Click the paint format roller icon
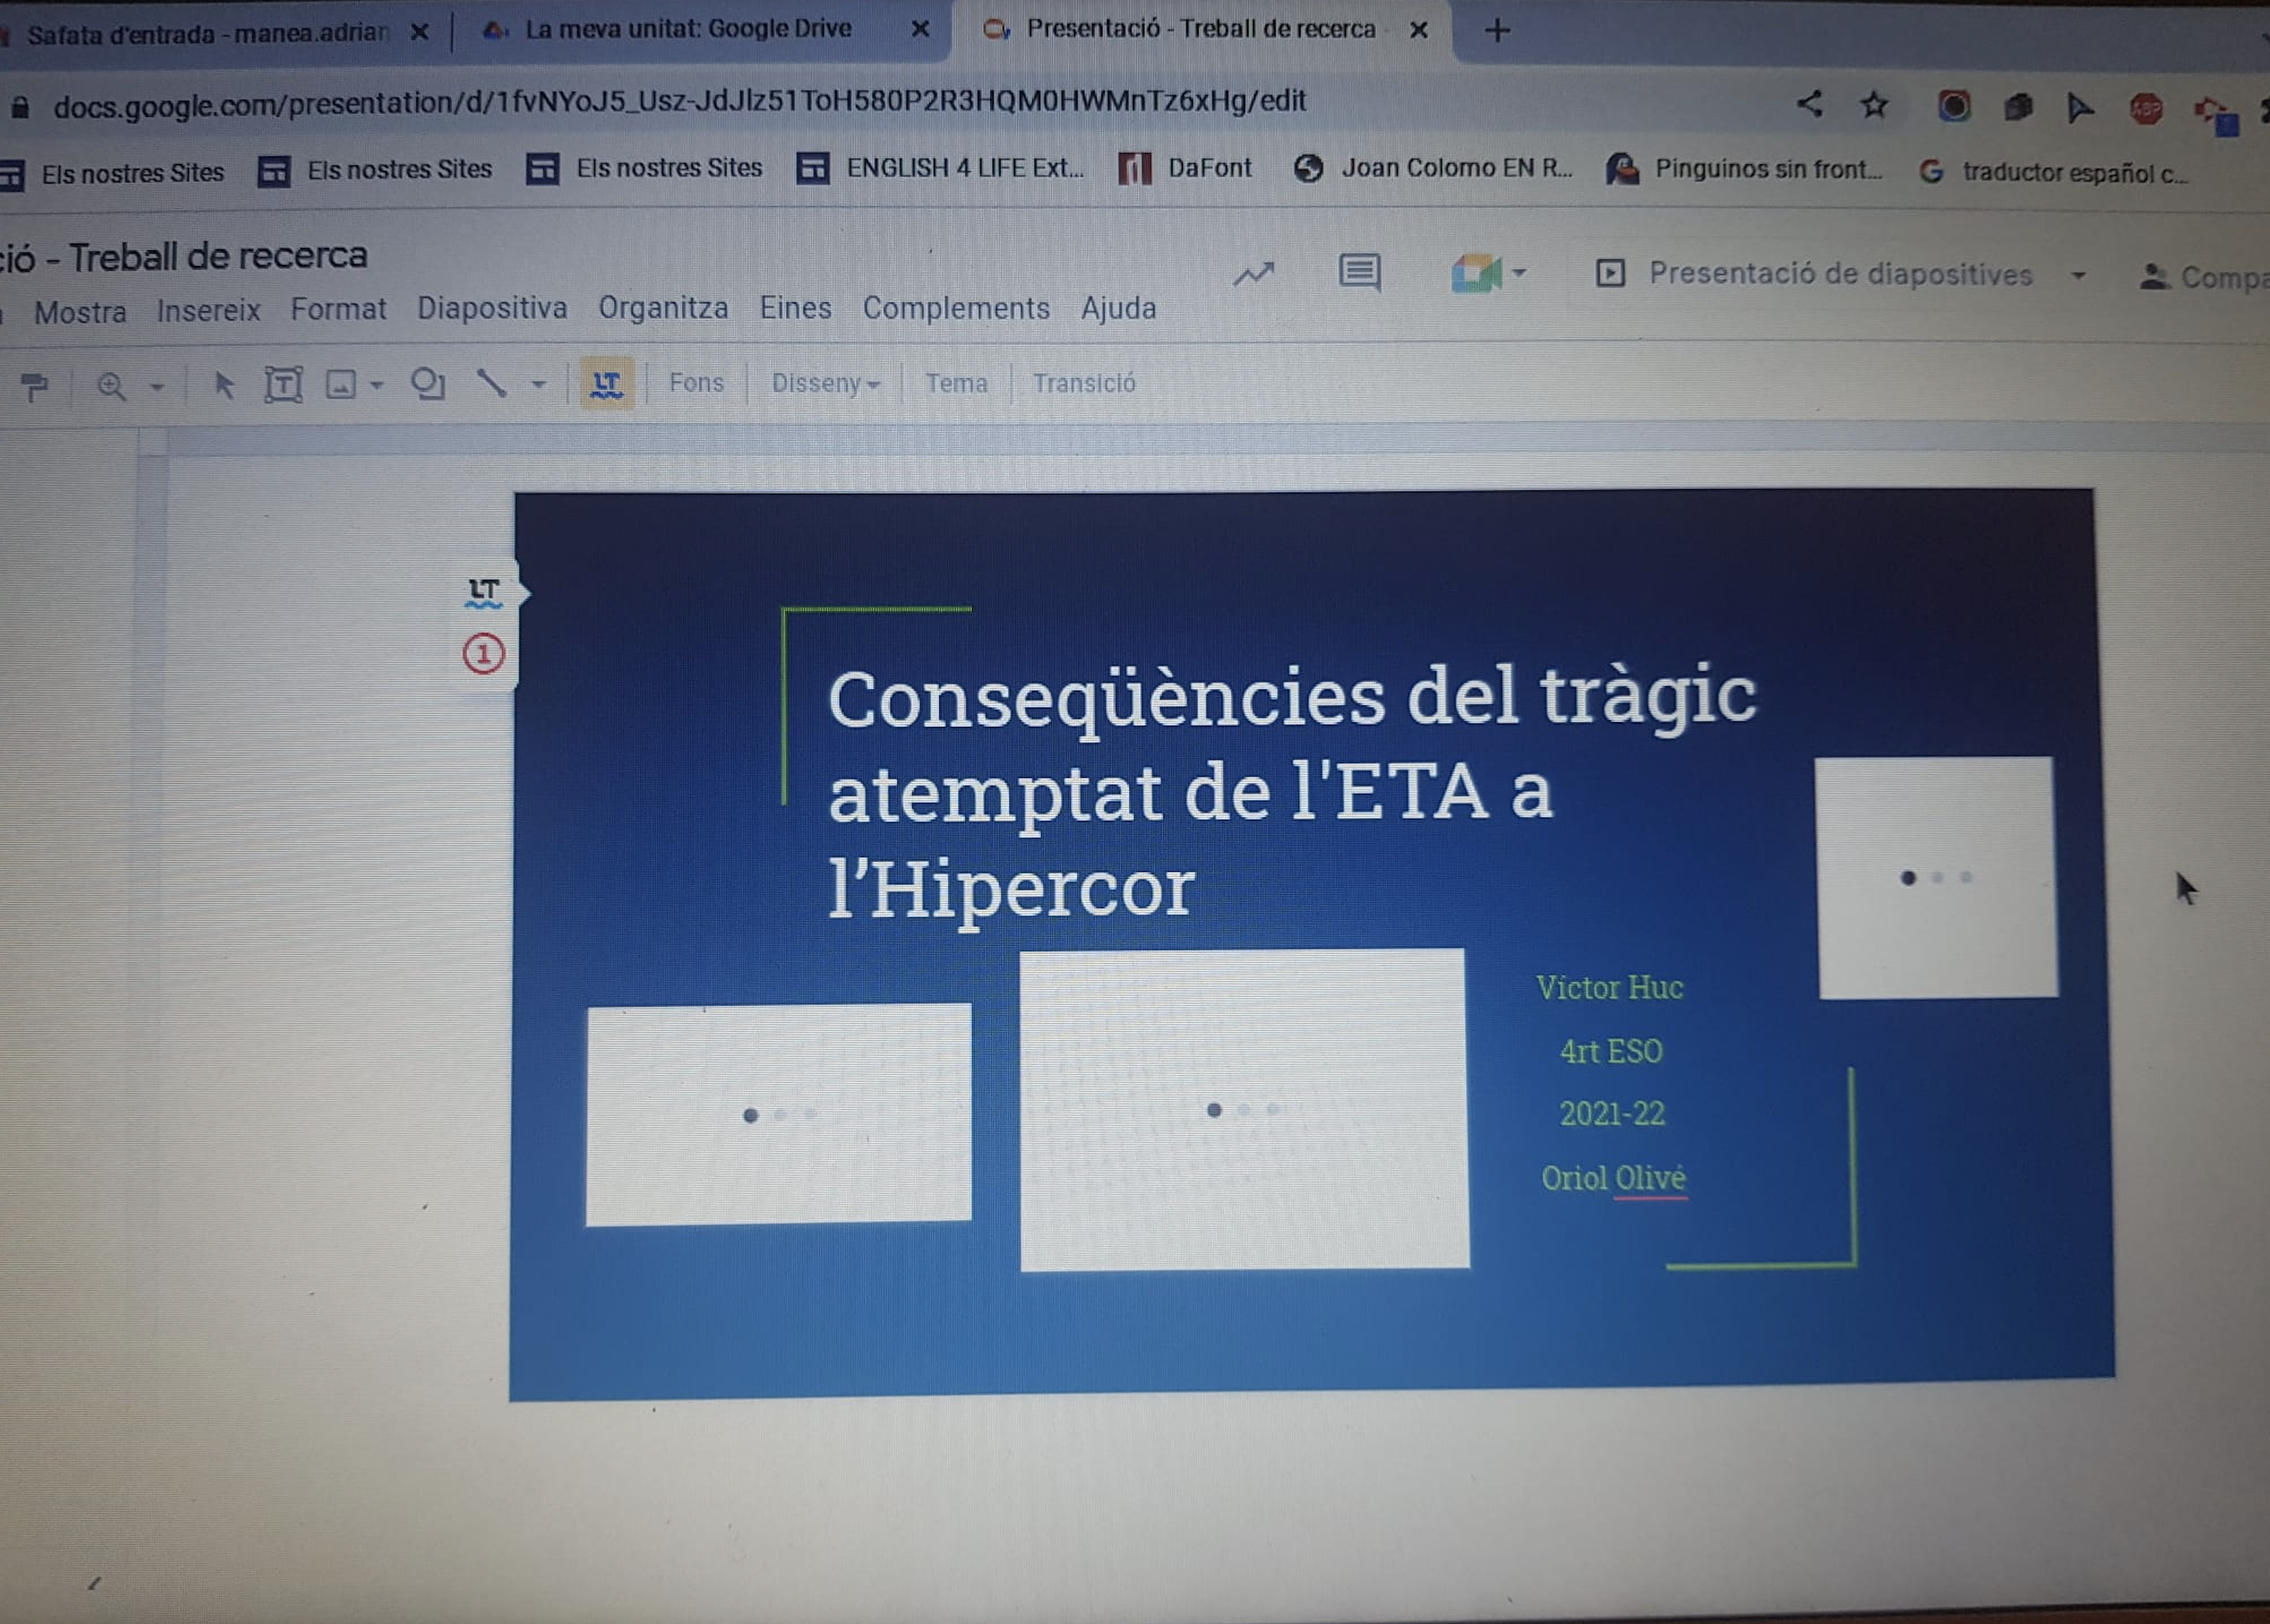 35,386
